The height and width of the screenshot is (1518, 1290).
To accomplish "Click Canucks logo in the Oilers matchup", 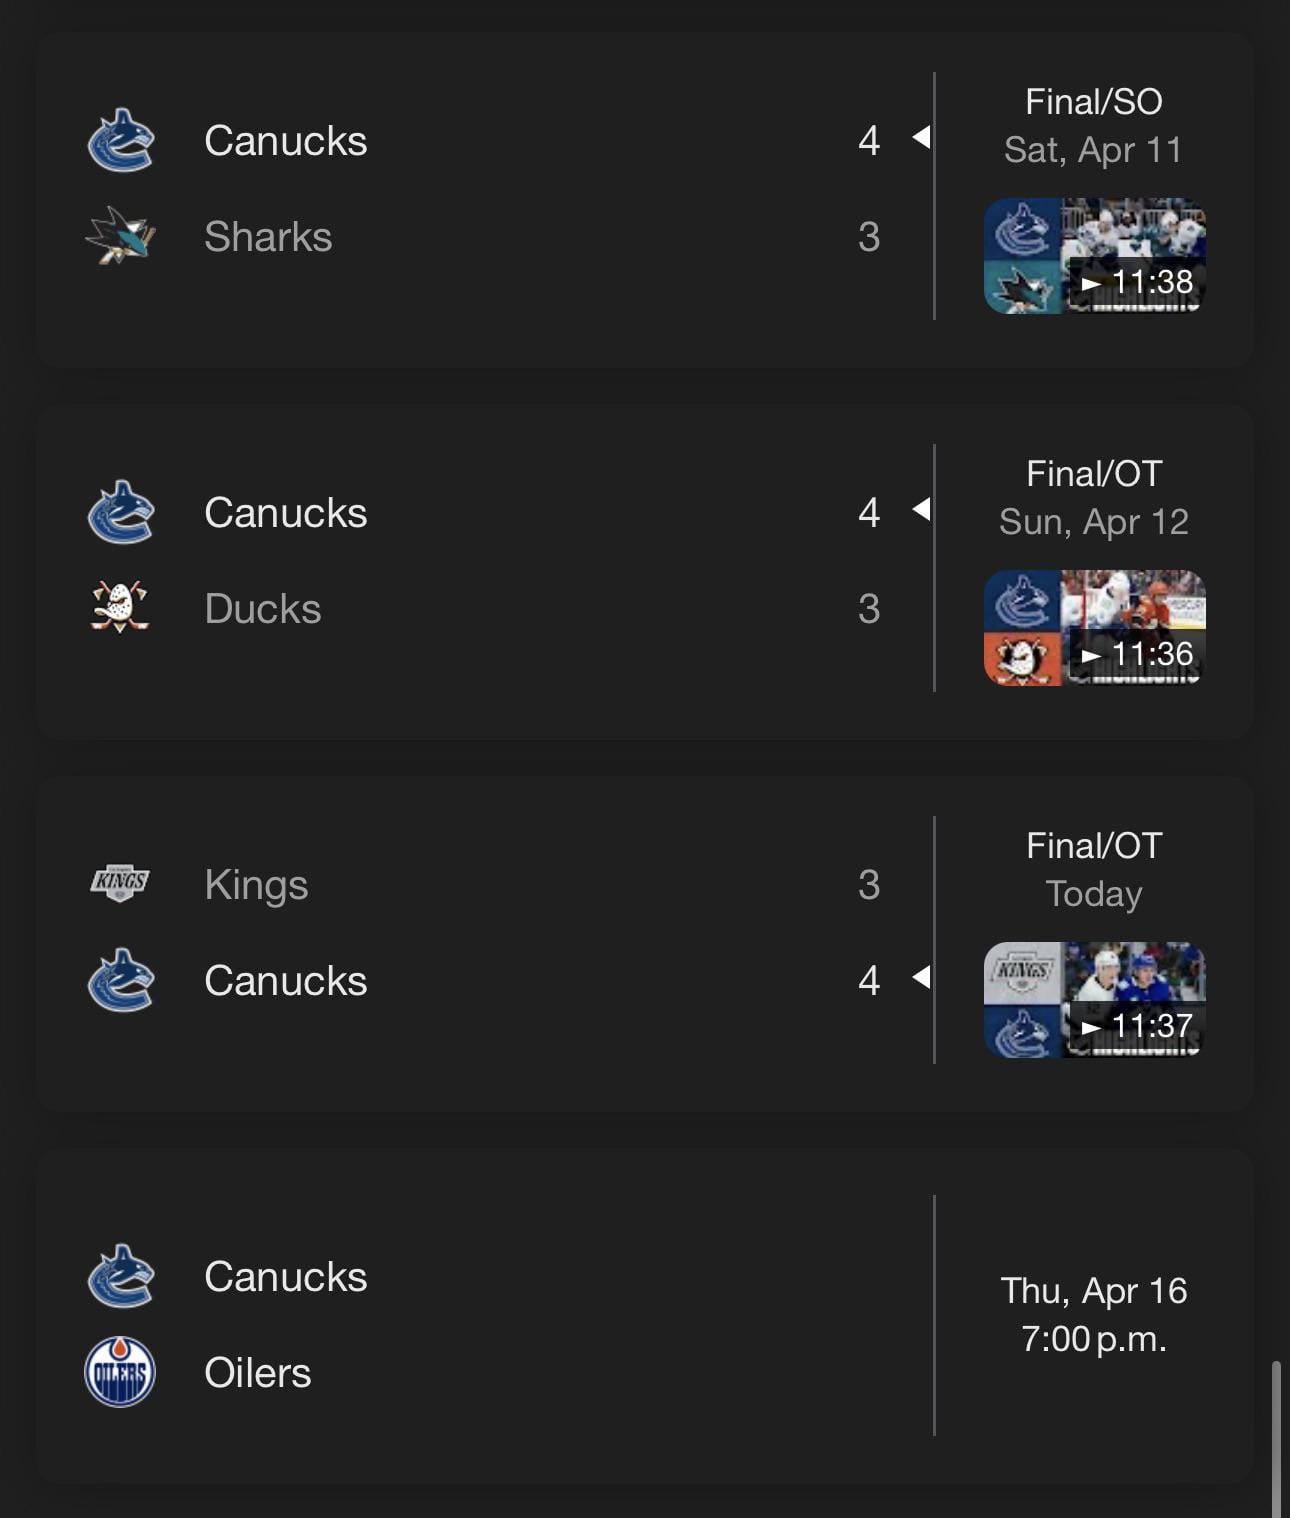I will click(x=120, y=1276).
